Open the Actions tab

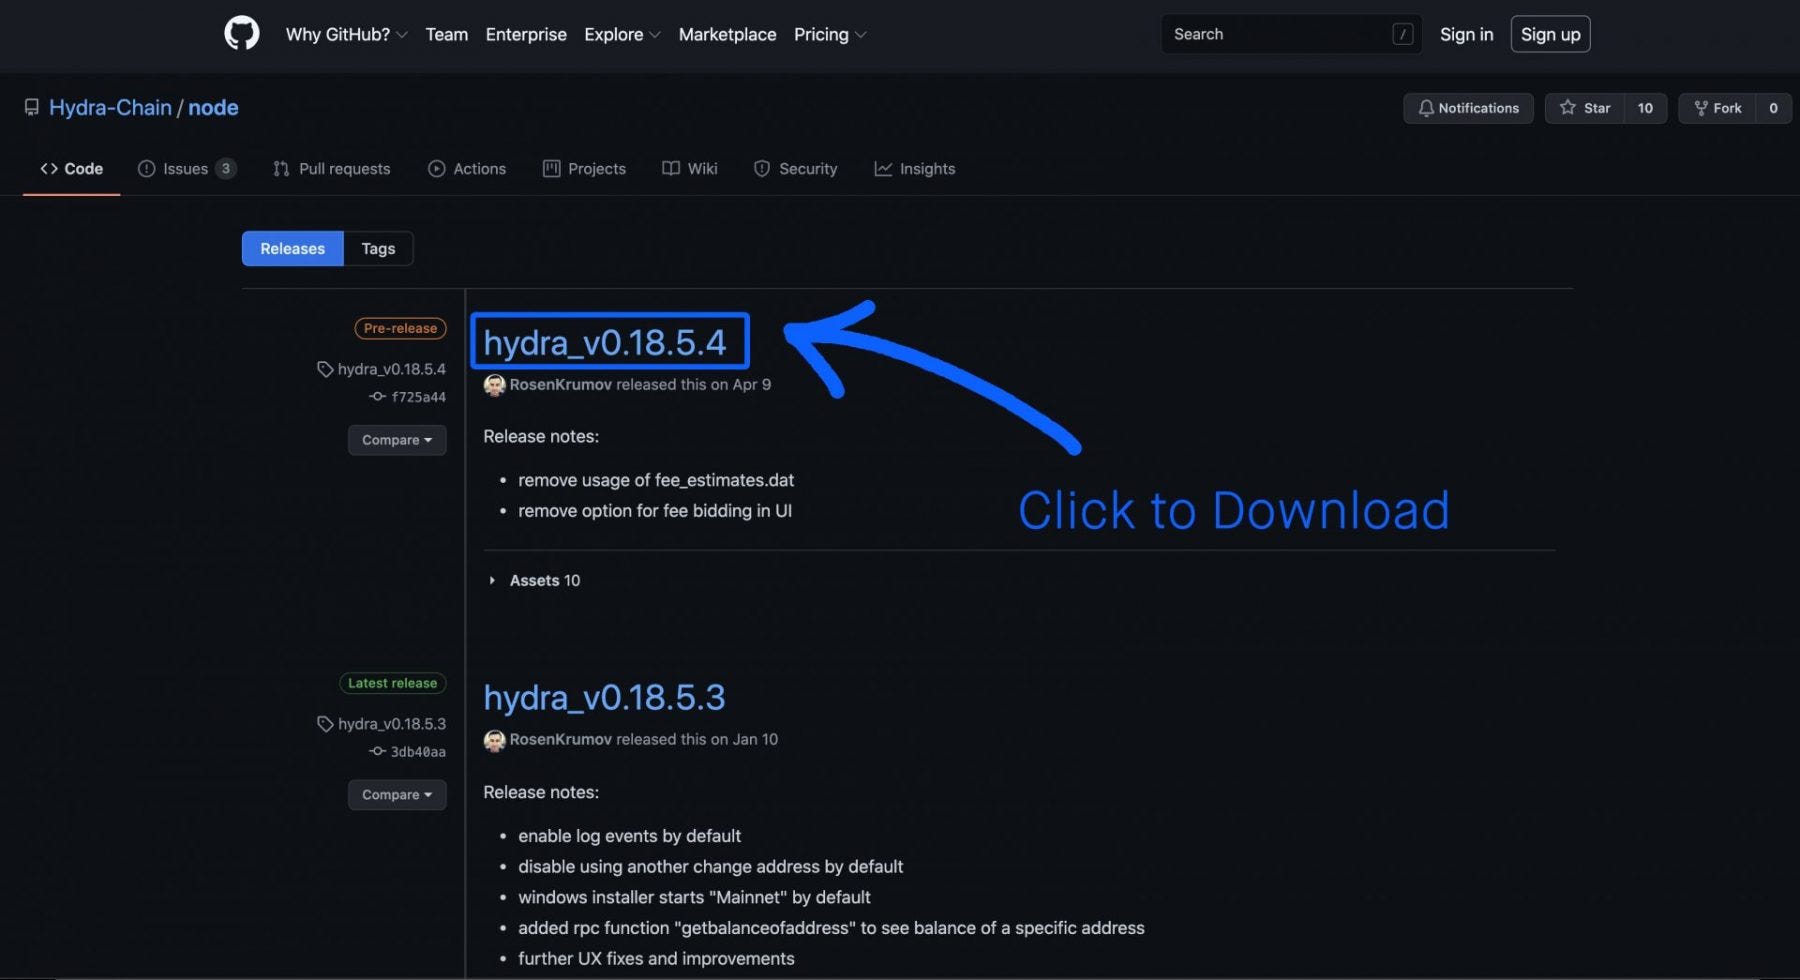pyautogui.click(x=467, y=169)
